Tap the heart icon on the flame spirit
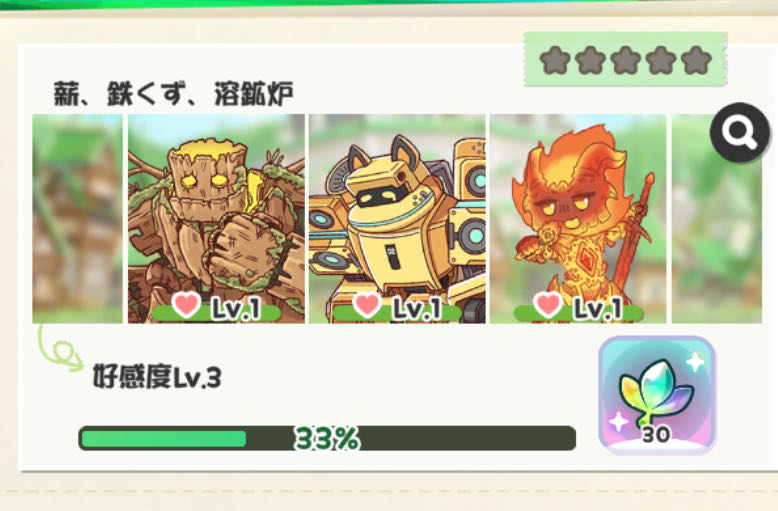778x511 pixels. click(x=548, y=305)
